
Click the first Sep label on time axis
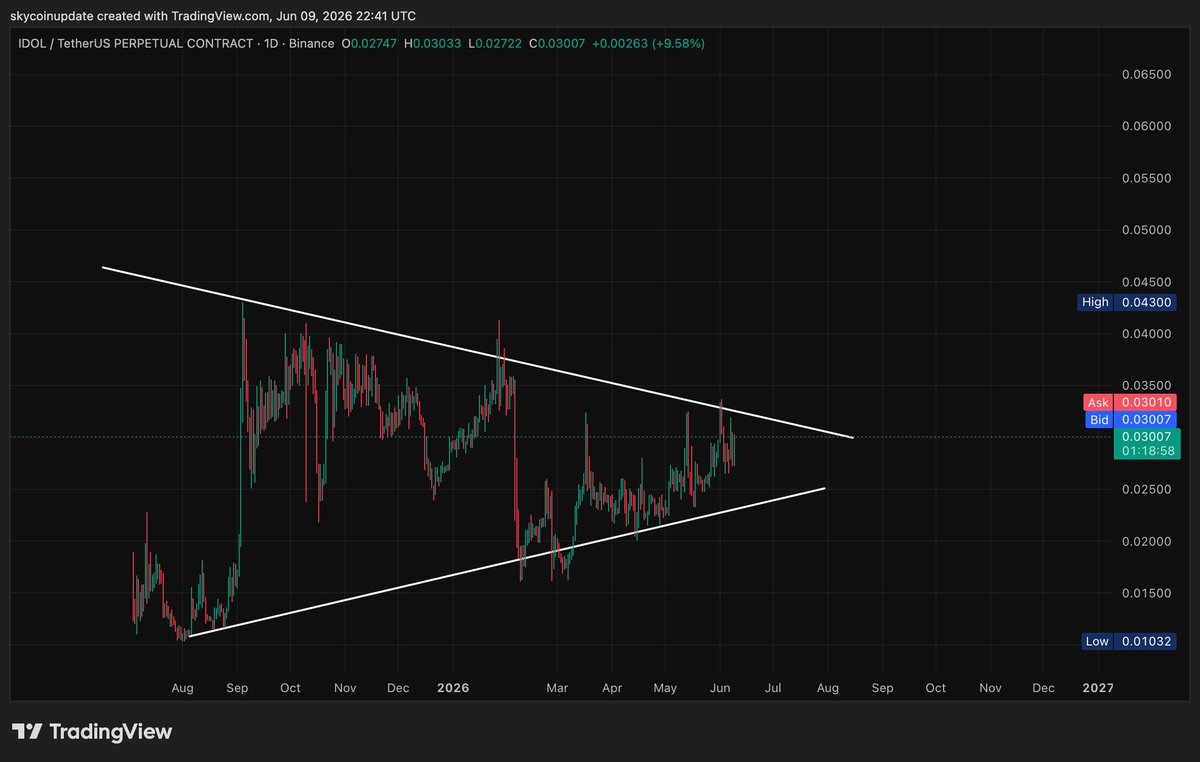pyautogui.click(x=238, y=688)
